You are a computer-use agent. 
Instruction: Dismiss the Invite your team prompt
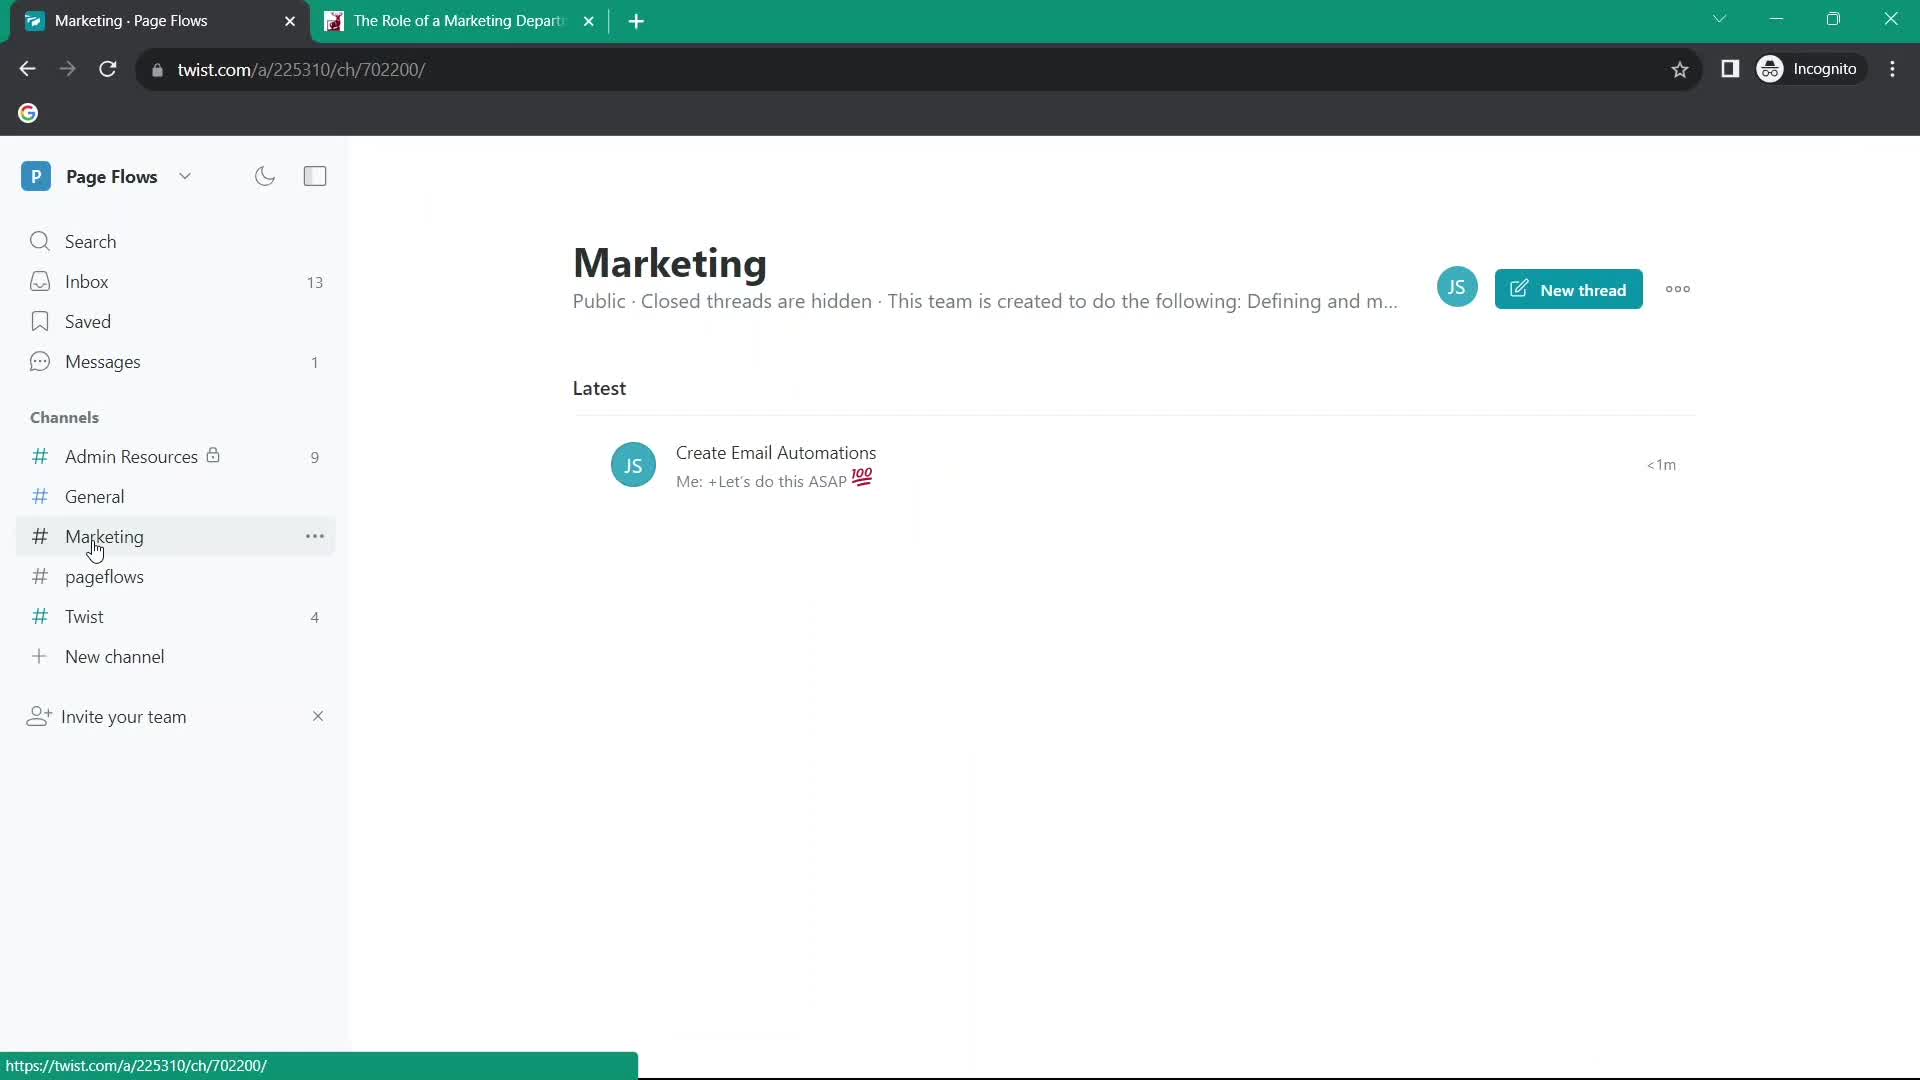tap(316, 716)
